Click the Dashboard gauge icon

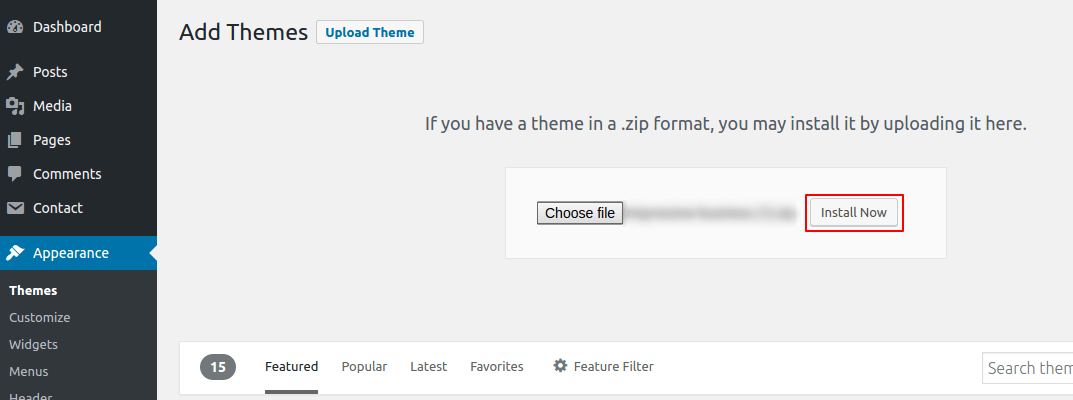pos(15,27)
